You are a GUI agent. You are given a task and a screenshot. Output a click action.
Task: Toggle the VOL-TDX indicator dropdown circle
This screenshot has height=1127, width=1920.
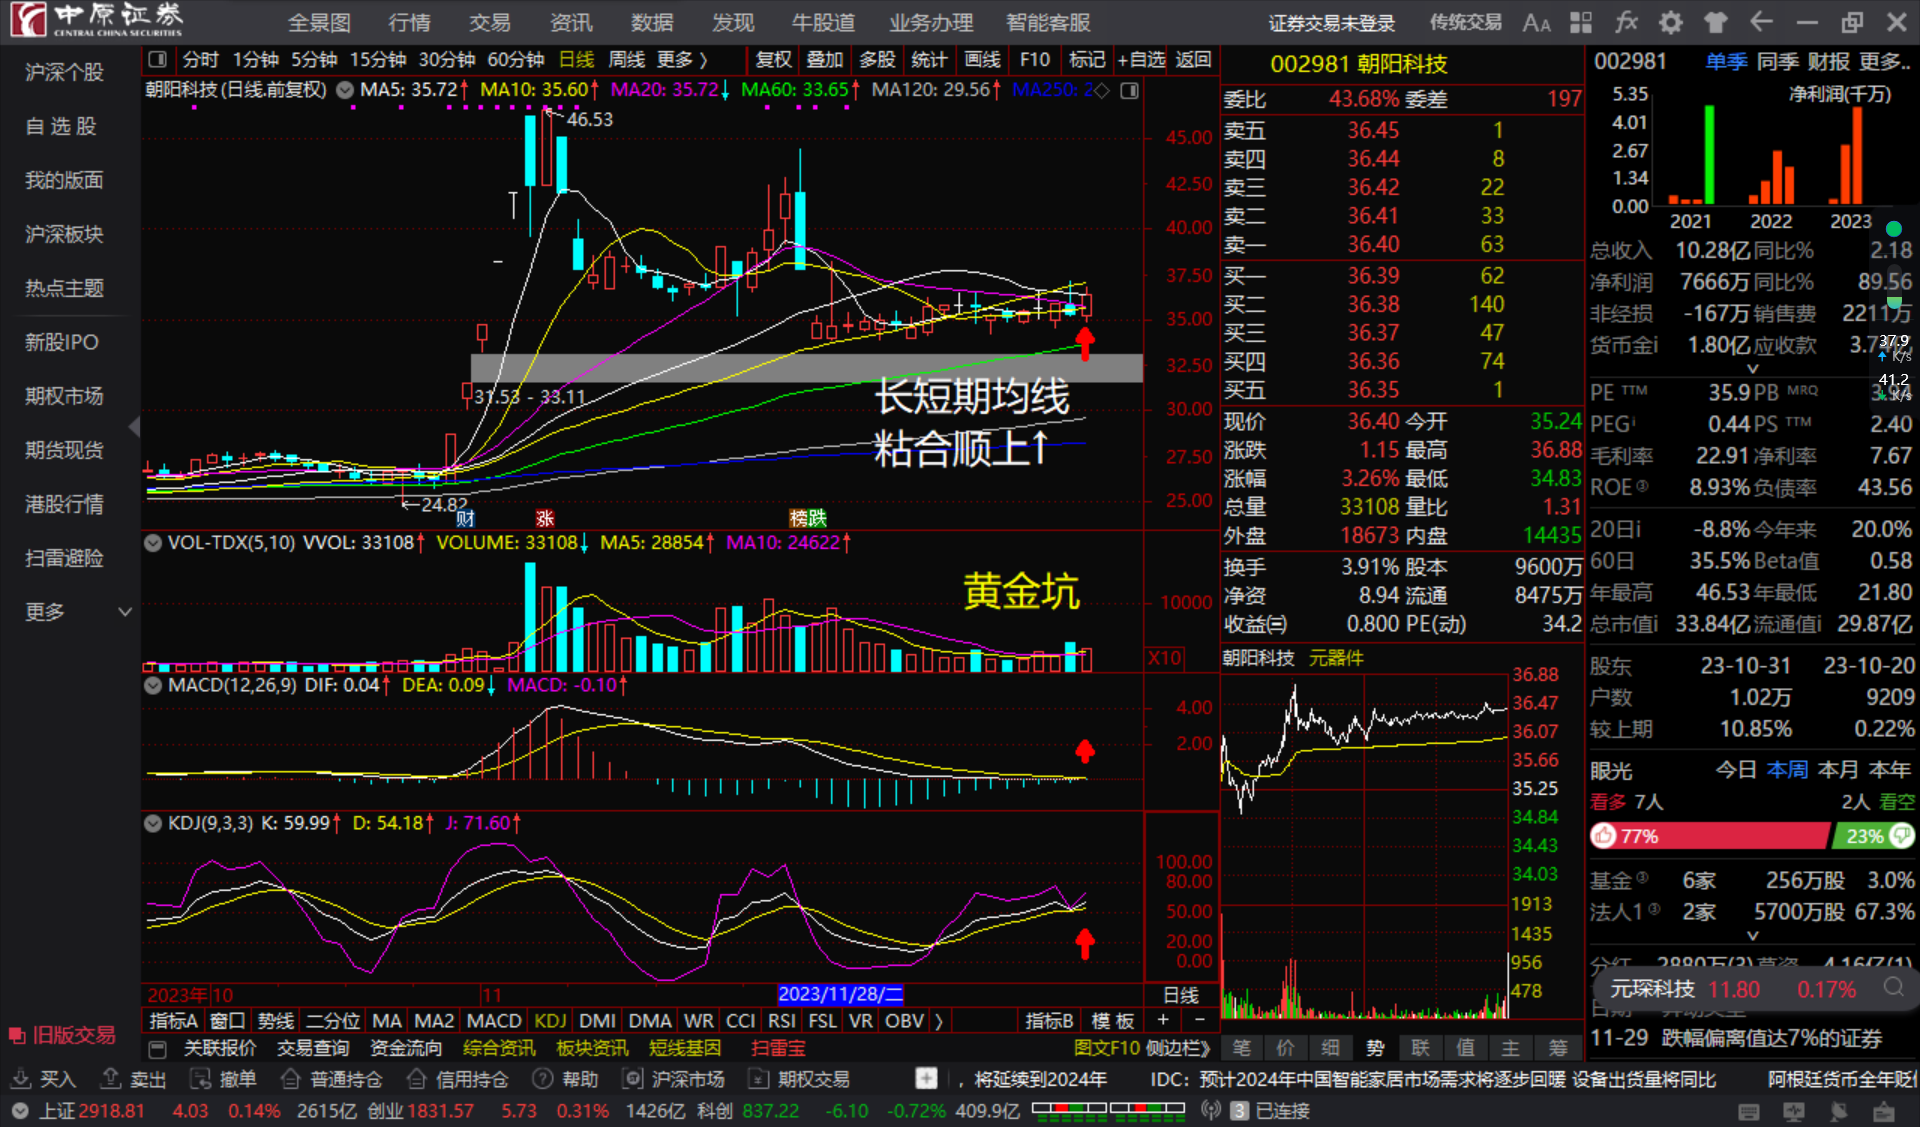click(153, 543)
